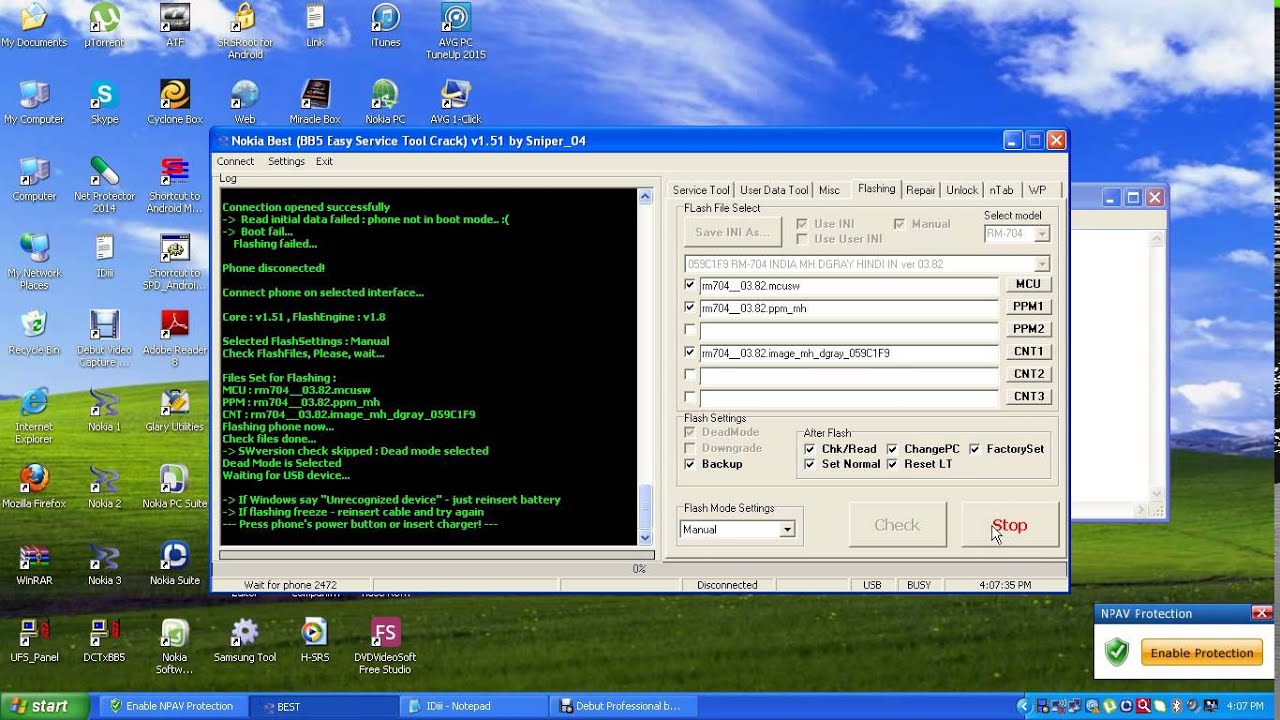Viewport: 1280px width, 720px height.
Task: Launch the Internet Explorer desktop icon
Action: coord(34,415)
